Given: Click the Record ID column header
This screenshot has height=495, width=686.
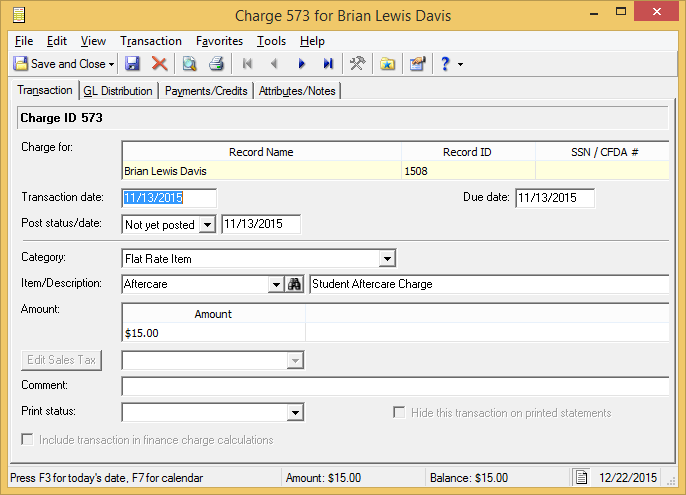Looking at the screenshot, I should coord(468,152).
